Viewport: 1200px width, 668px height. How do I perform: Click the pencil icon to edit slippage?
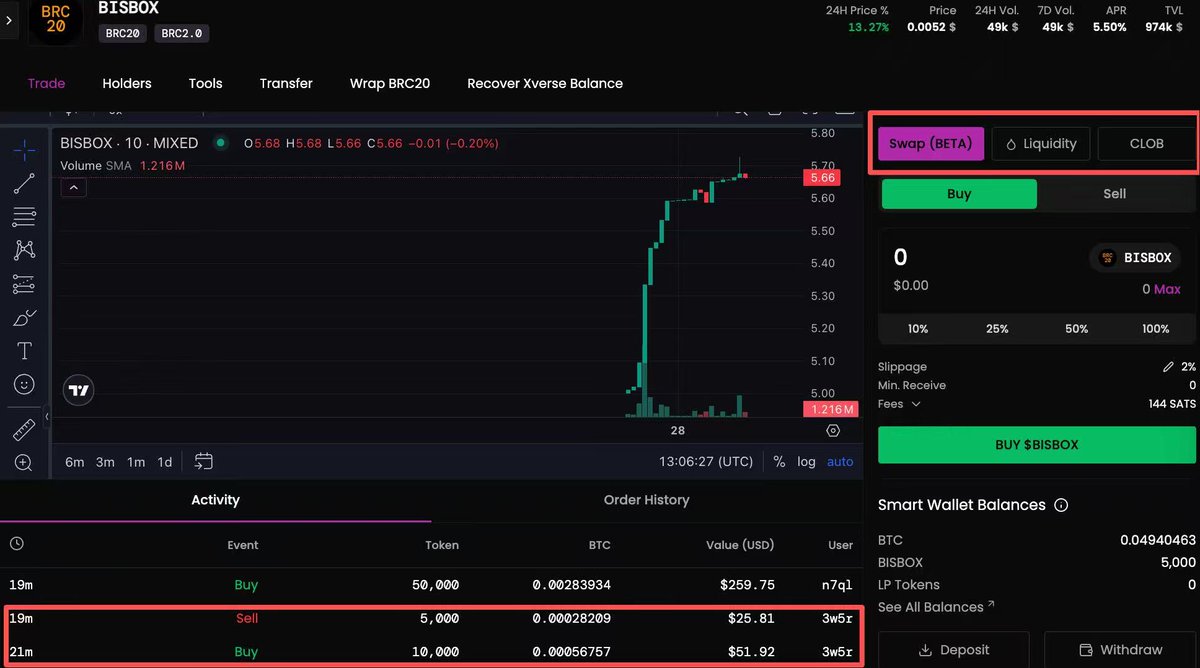1167,367
